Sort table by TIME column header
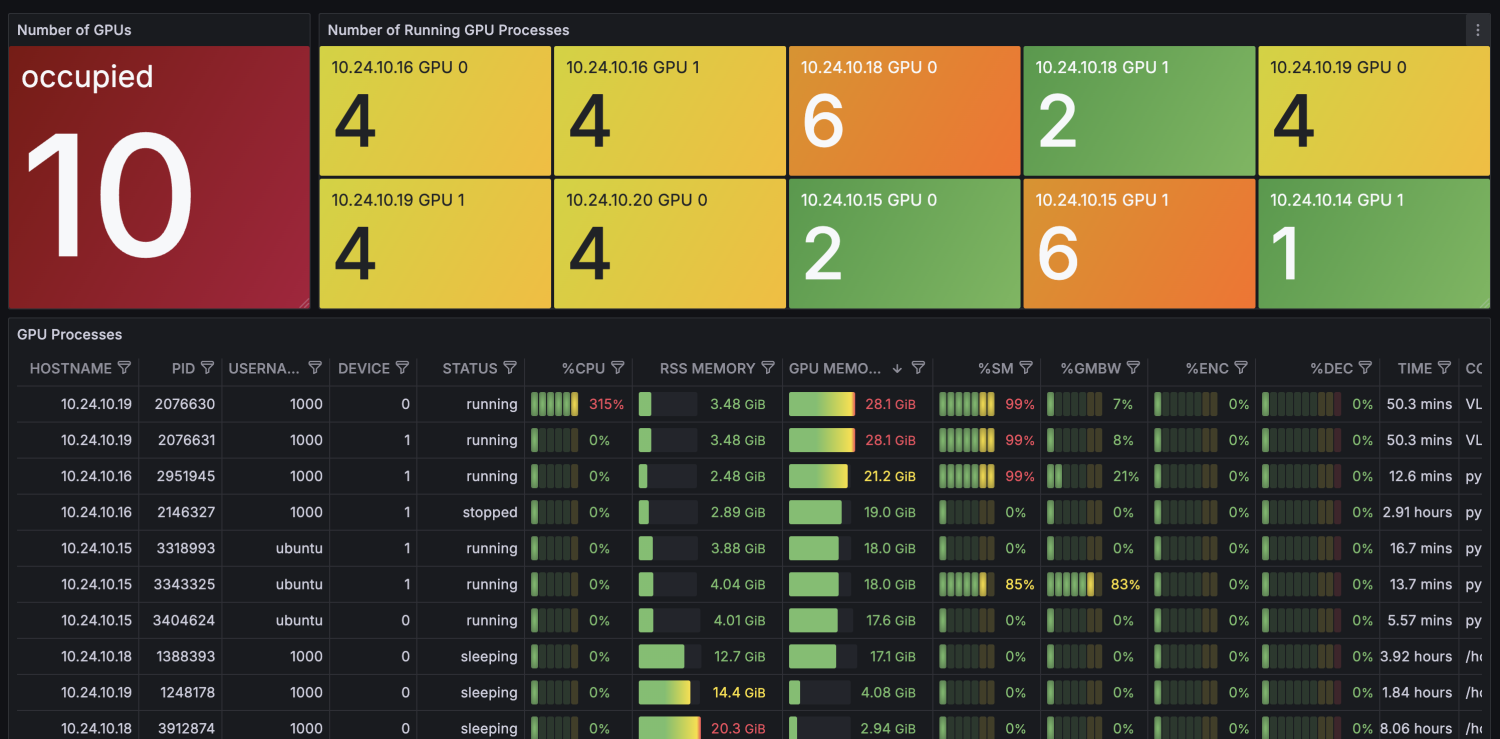 [1414, 368]
